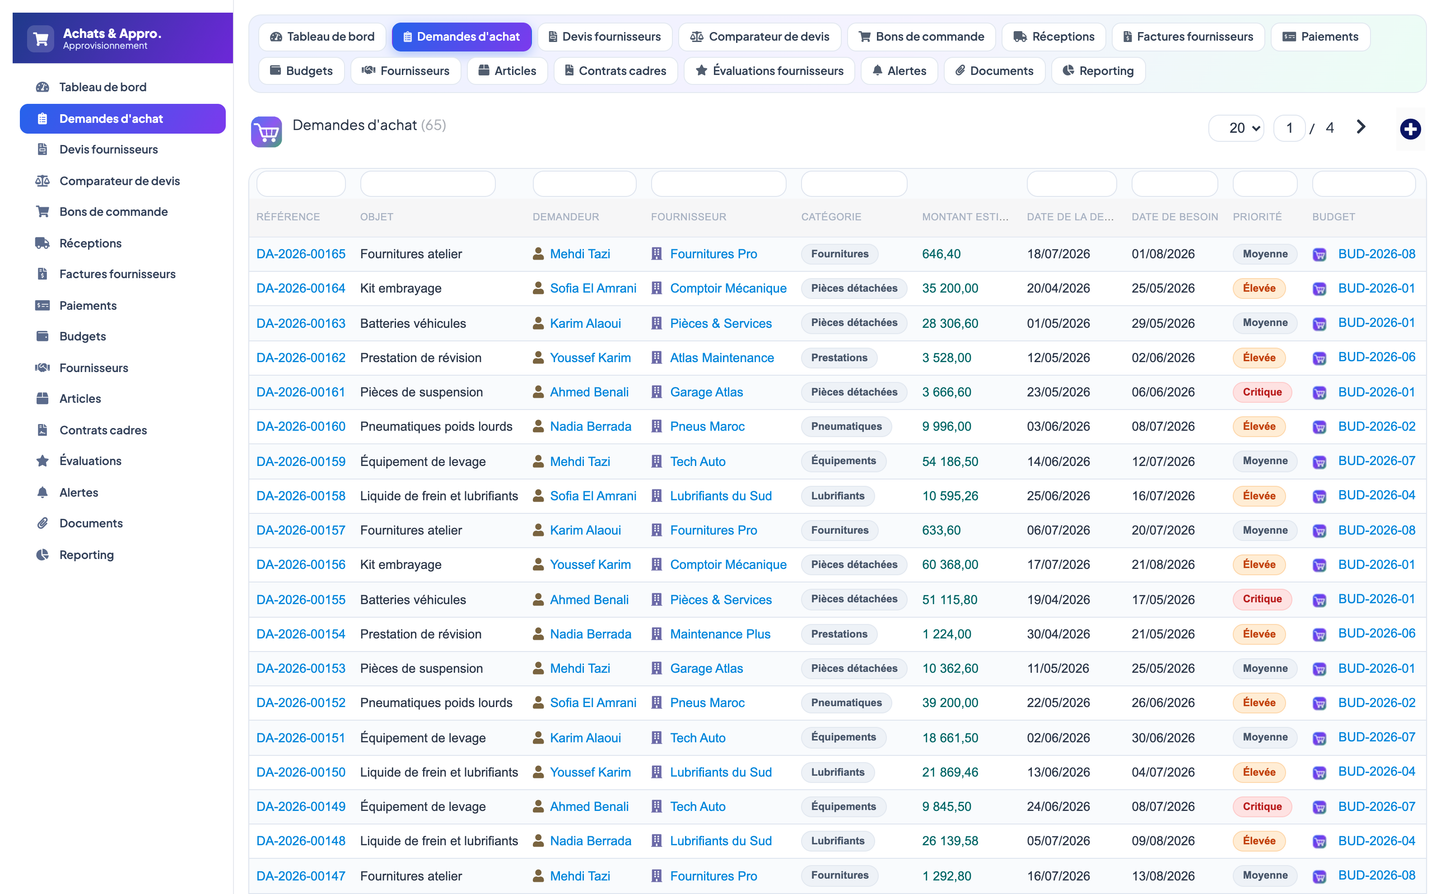Viewport: 1445px width, 894px height.
Task: Click the Pneumatiques category badge in row DA-2026-00152
Action: click(x=847, y=703)
